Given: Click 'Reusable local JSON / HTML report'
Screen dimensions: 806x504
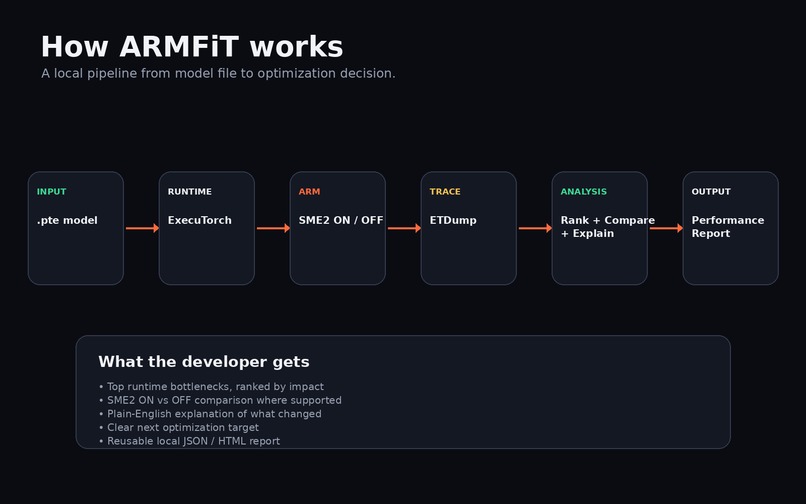Looking at the screenshot, I should pos(189,441).
